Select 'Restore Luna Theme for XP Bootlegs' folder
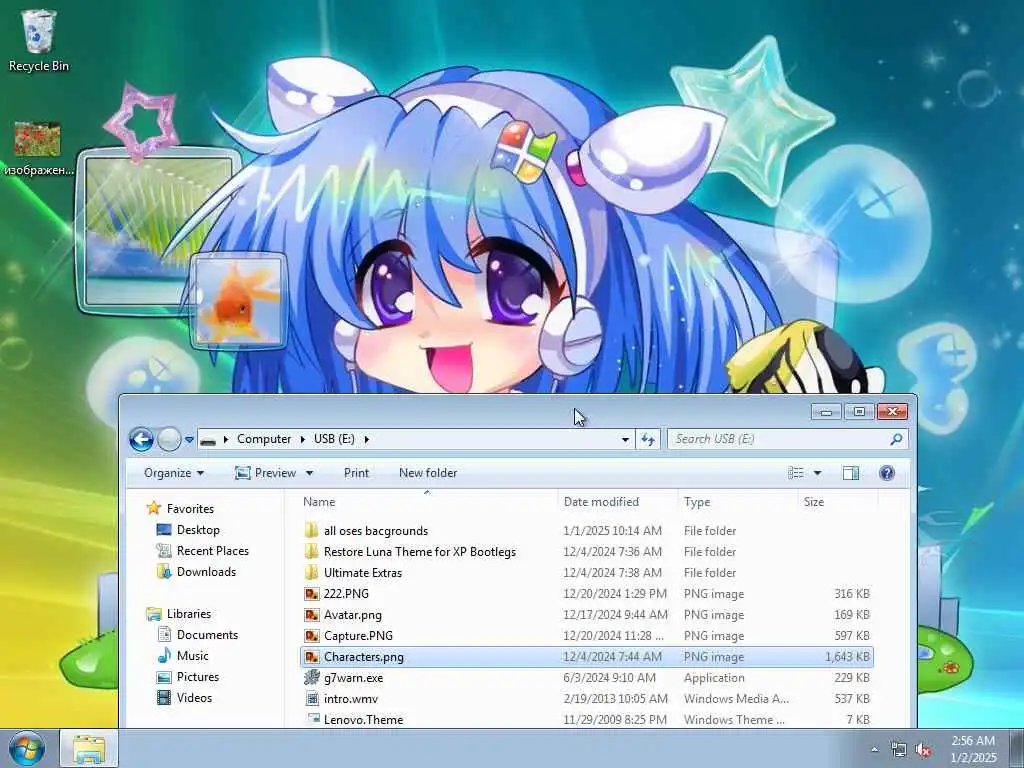Screen dimensions: 1024x768 (x=586, y=552)
